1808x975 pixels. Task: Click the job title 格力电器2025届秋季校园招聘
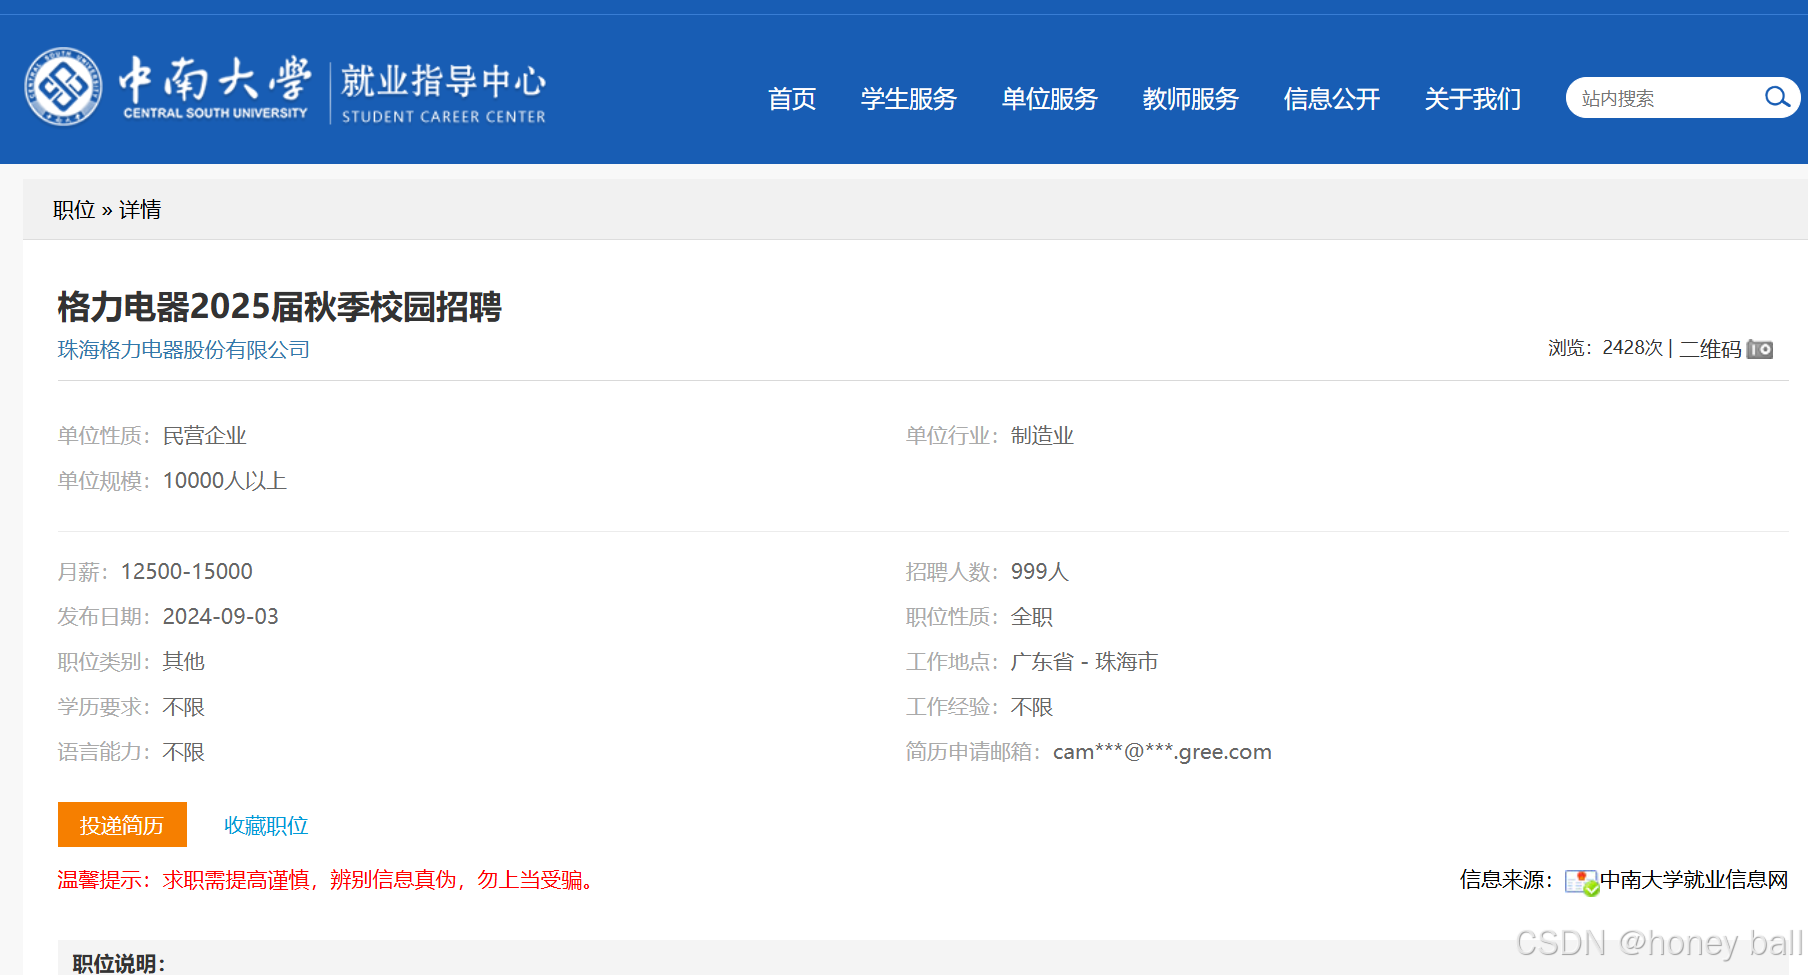(280, 307)
